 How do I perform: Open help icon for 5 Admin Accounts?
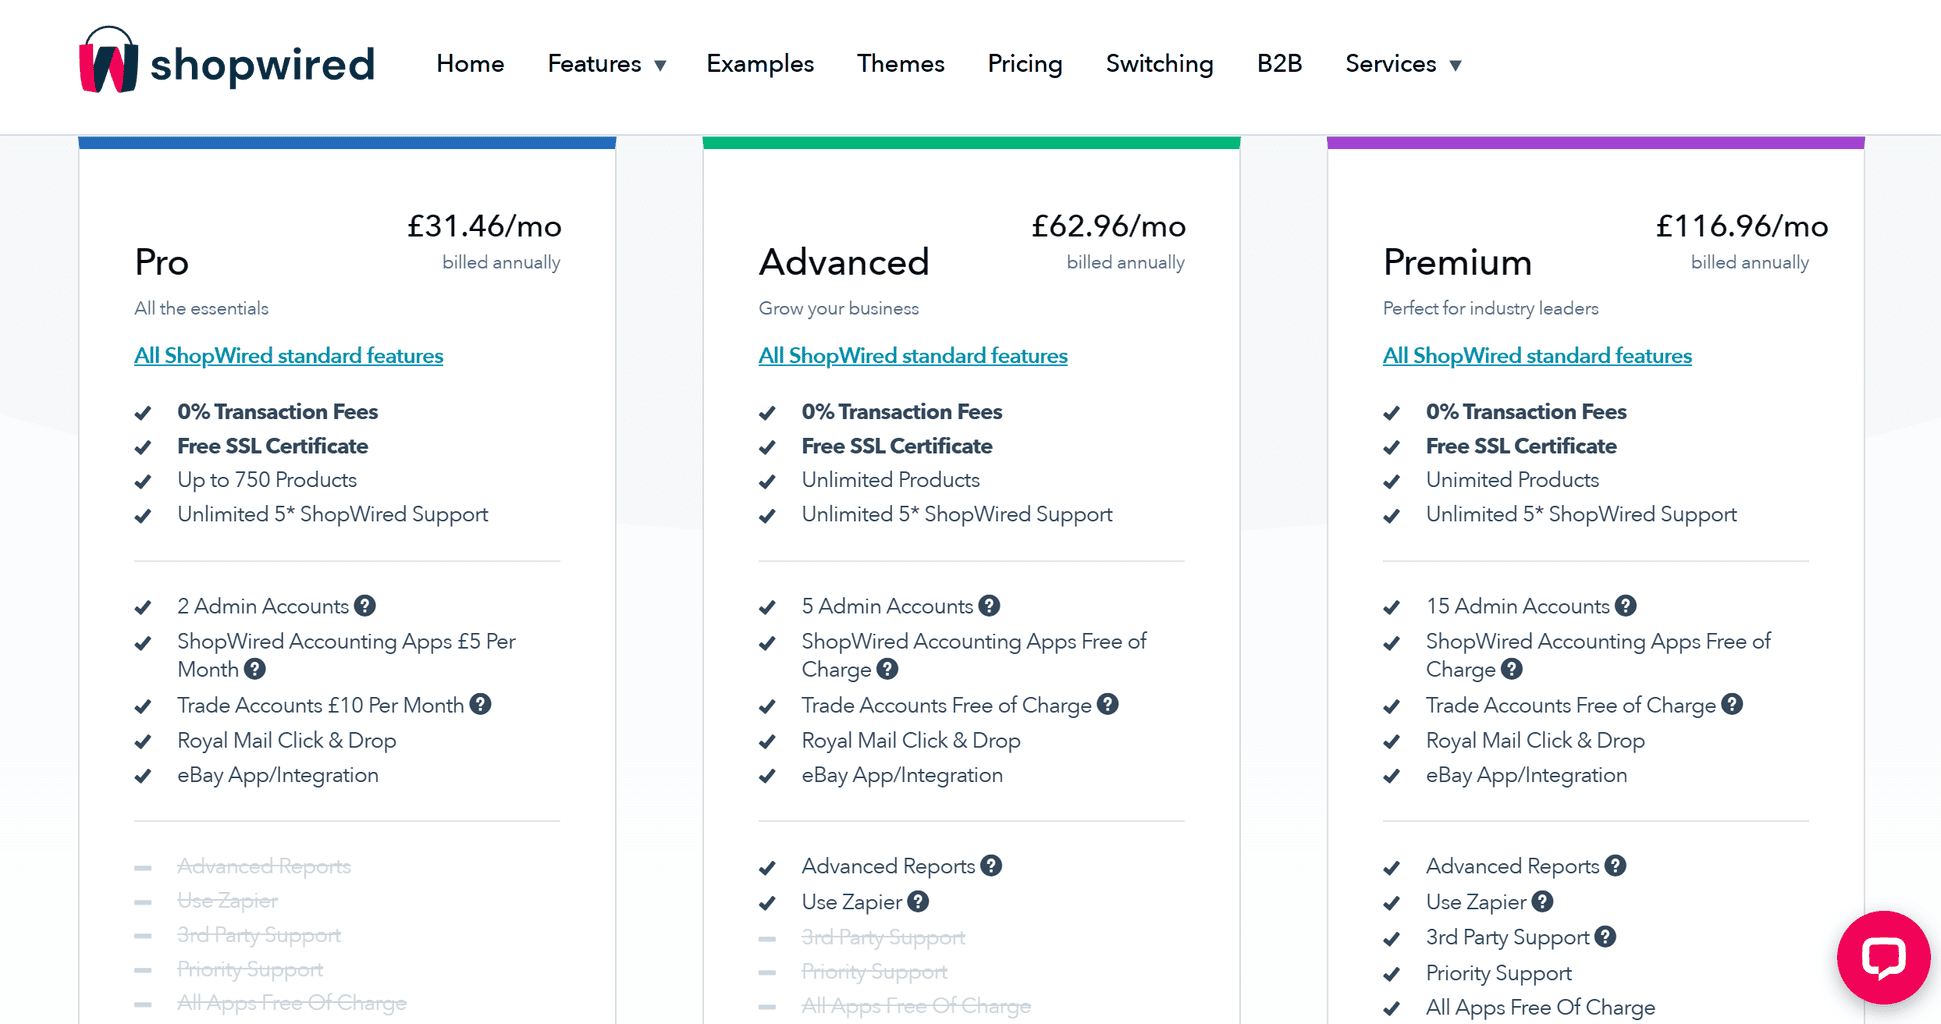pos(989,606)
